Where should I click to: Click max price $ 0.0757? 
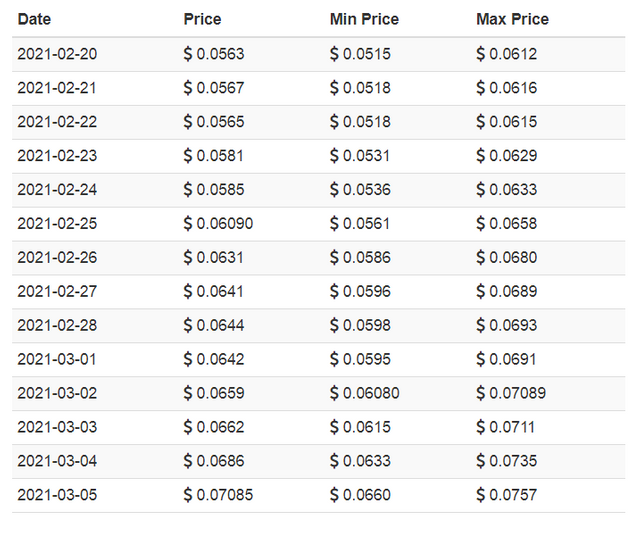(507, 495)
